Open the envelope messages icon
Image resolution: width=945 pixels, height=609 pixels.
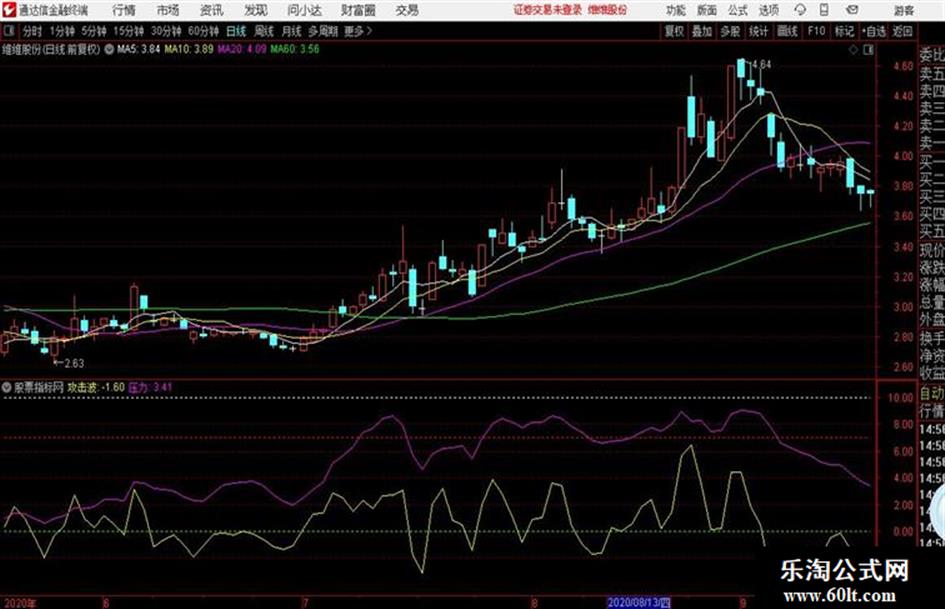tap(852, 10)
